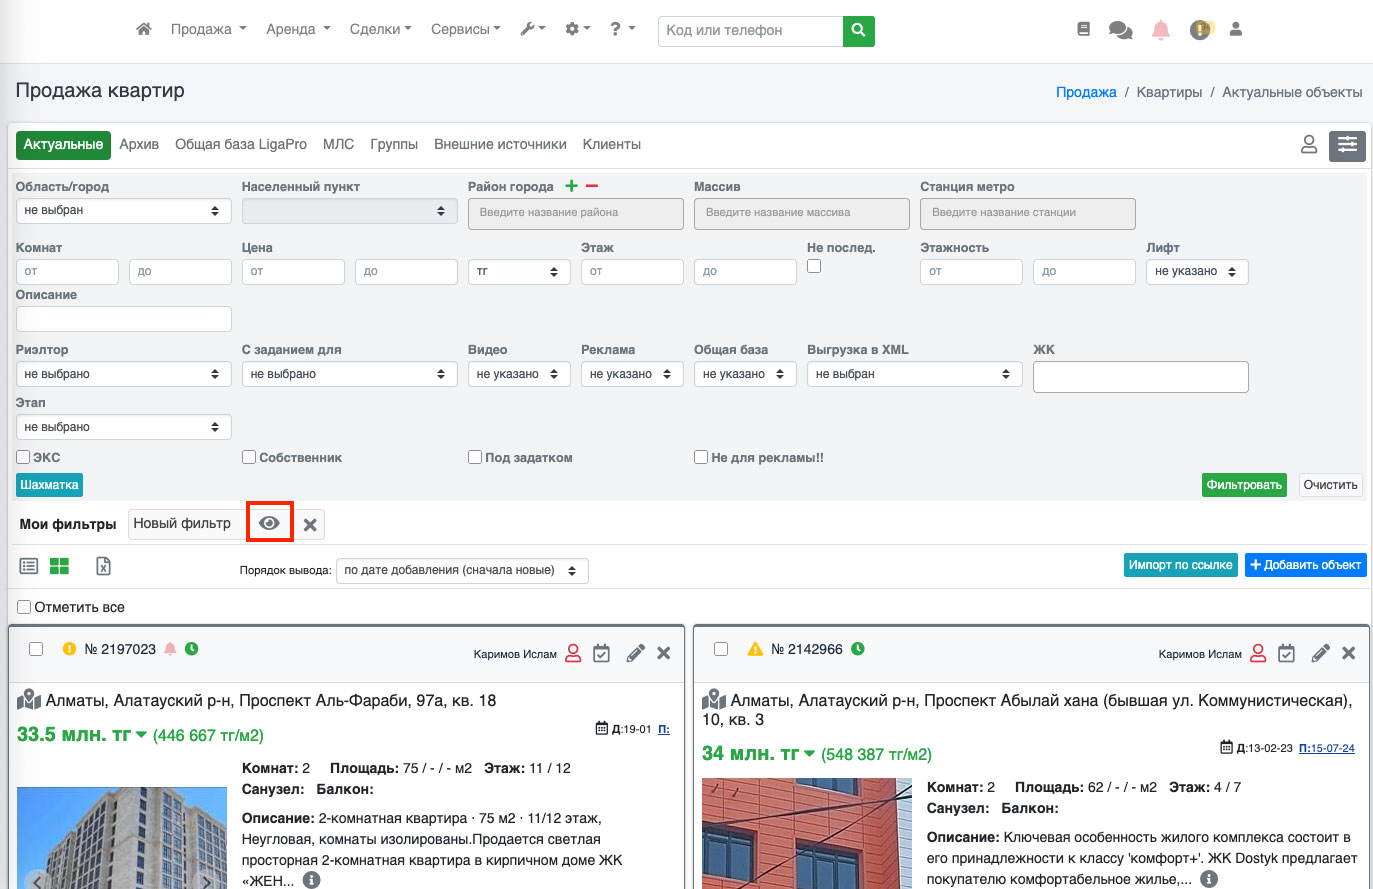The width and height of the screenshot is (1373, 889).
Task: Show the saved filter with eye icon
Action: pyautogui.click(x=269, y=523)
